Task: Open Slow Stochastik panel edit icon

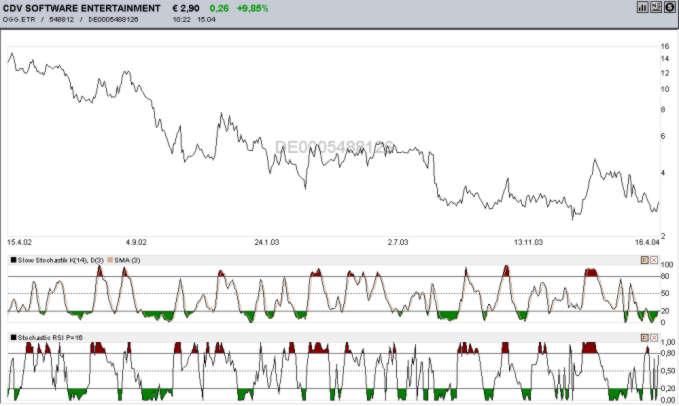Action: 644,260
